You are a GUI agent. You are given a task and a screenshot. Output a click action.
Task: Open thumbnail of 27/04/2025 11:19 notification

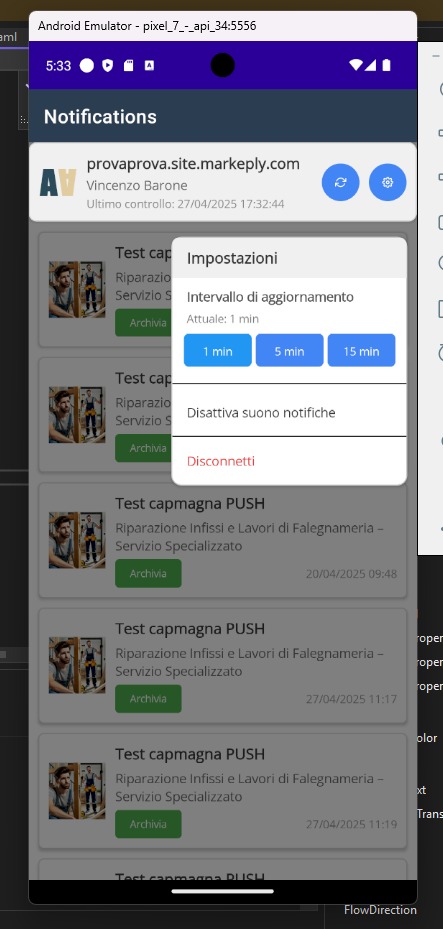pyautogui.click(x=77, y=791)
